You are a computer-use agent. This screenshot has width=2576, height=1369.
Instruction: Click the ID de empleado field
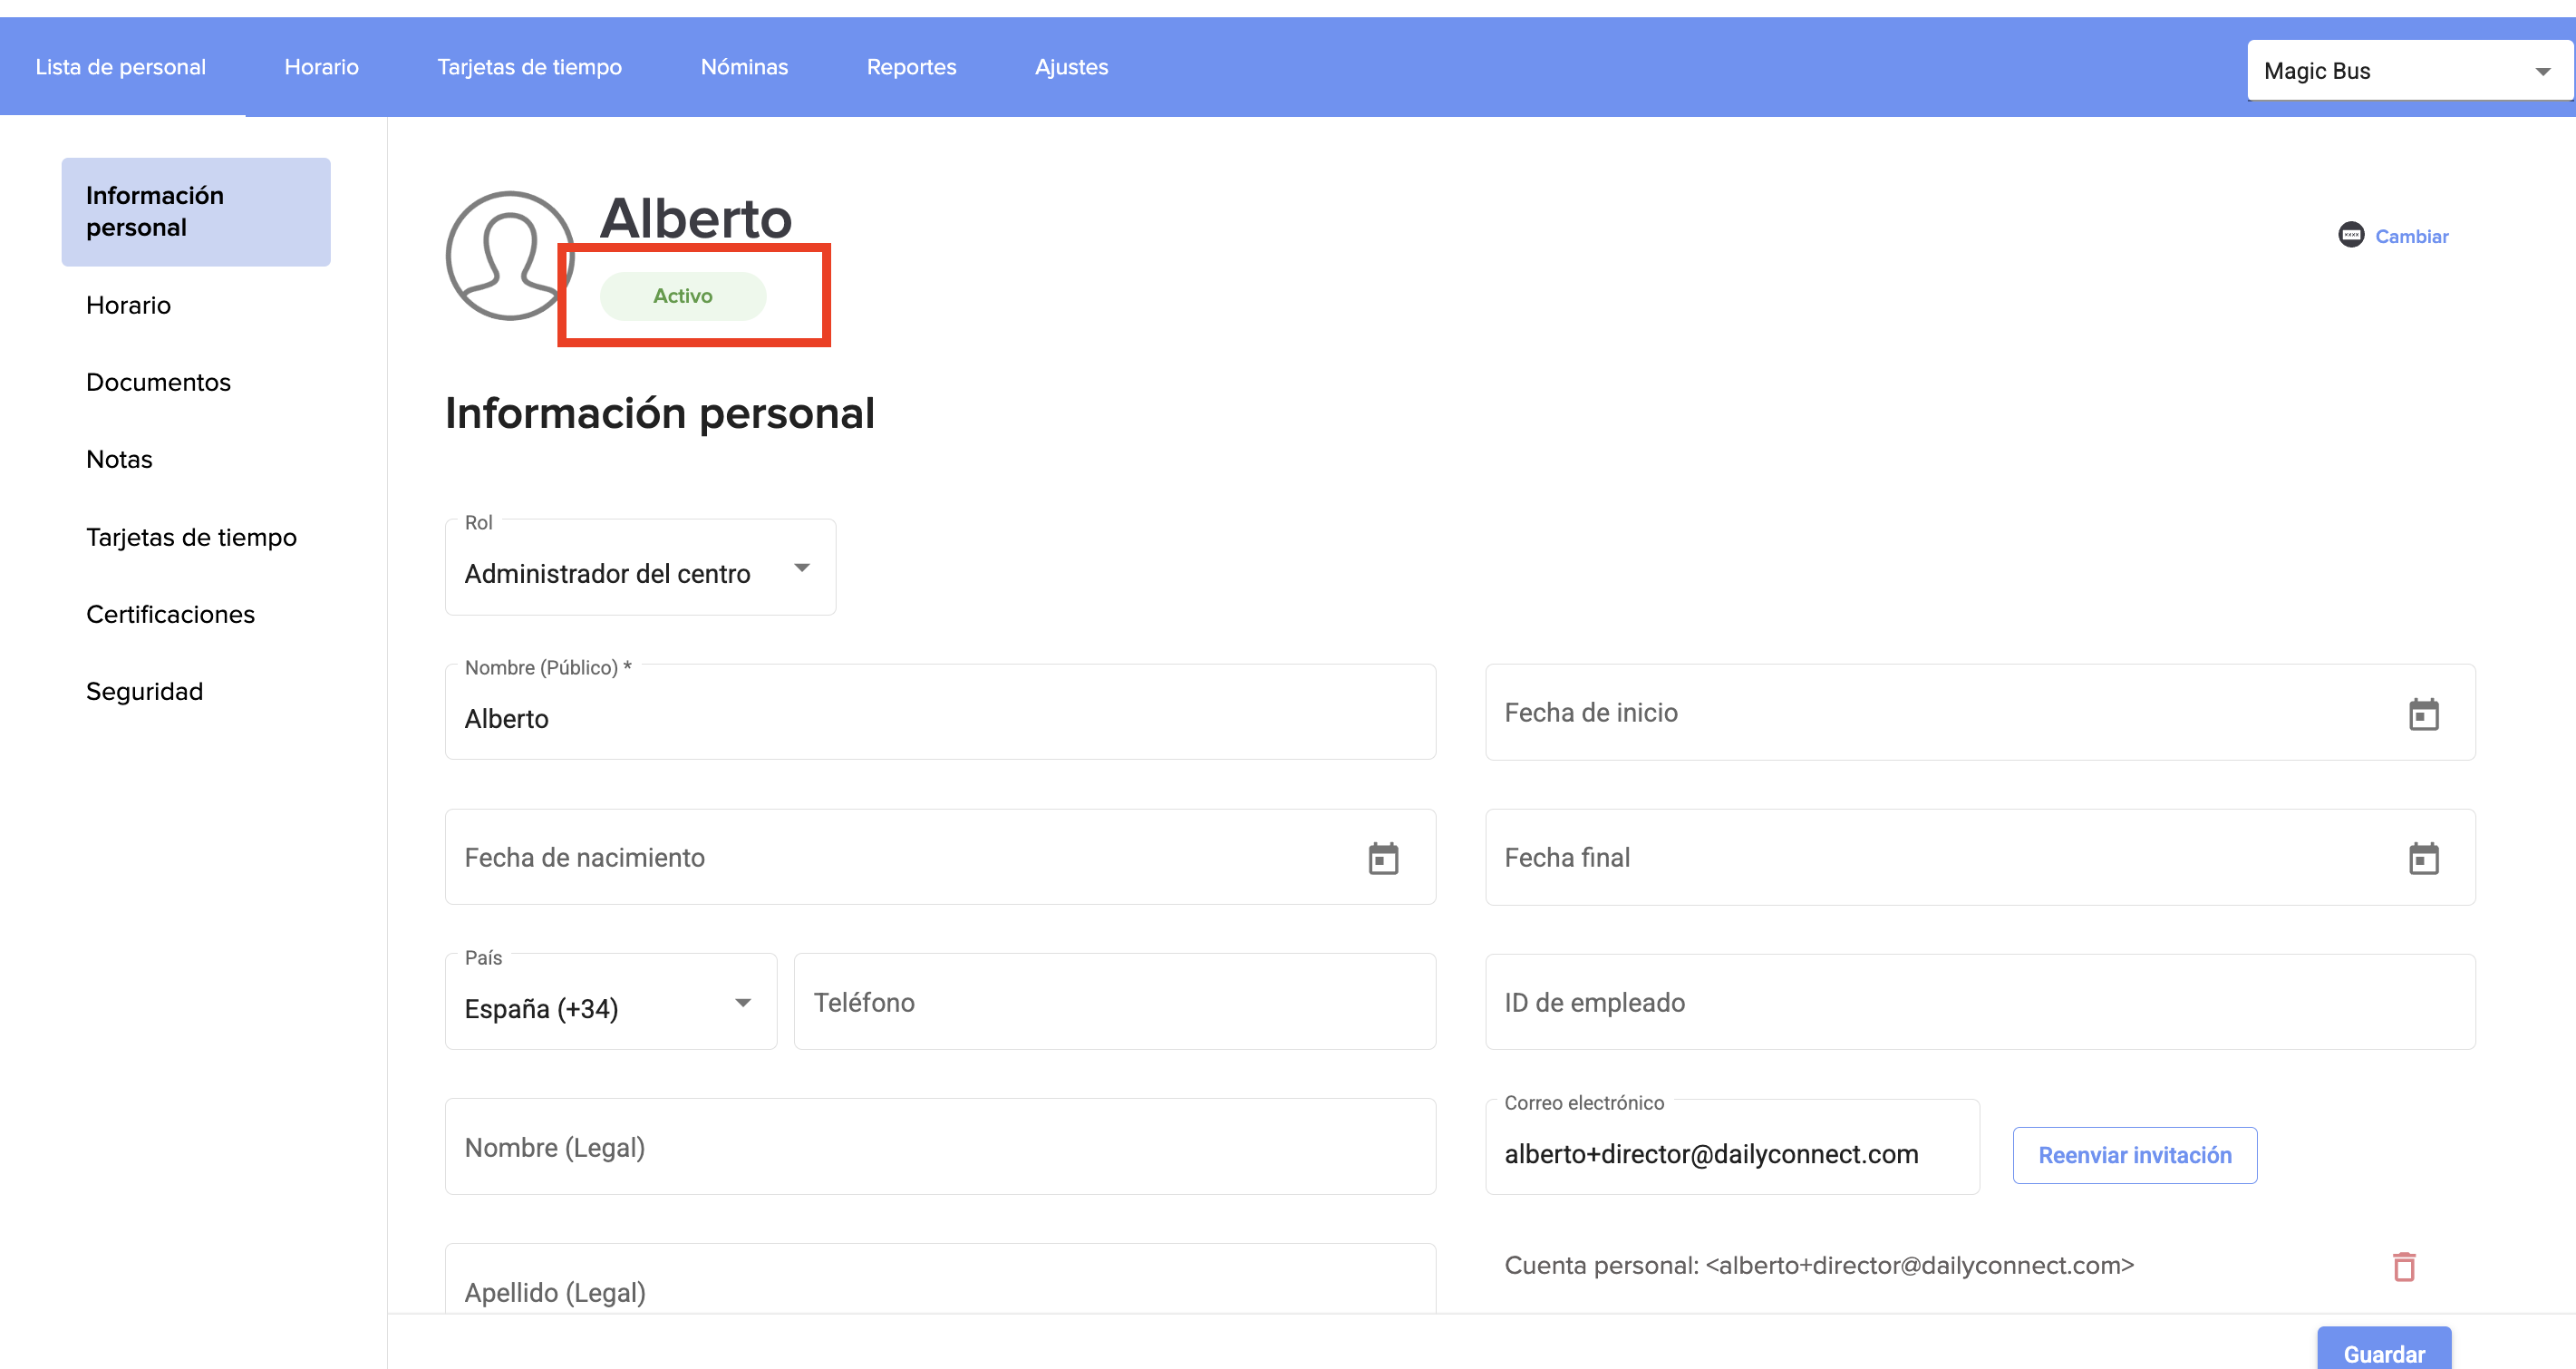pos(1979,1002)
